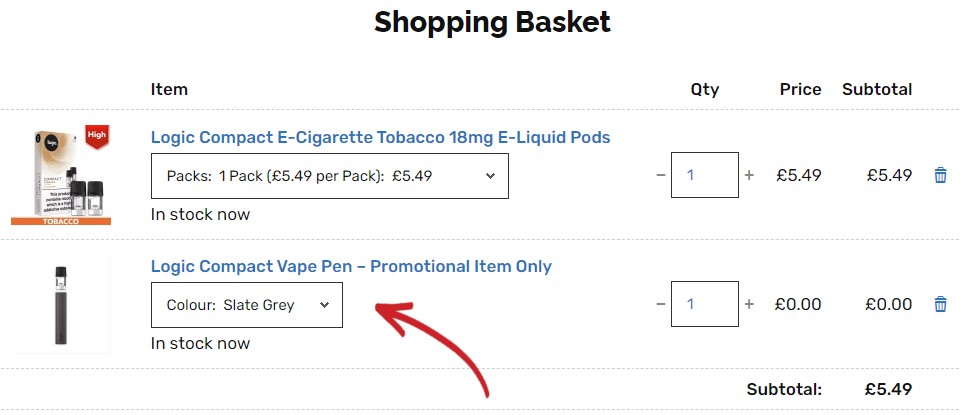Click the Qty column header
This screenshot has width=972, height=415.
coord(704,89)
